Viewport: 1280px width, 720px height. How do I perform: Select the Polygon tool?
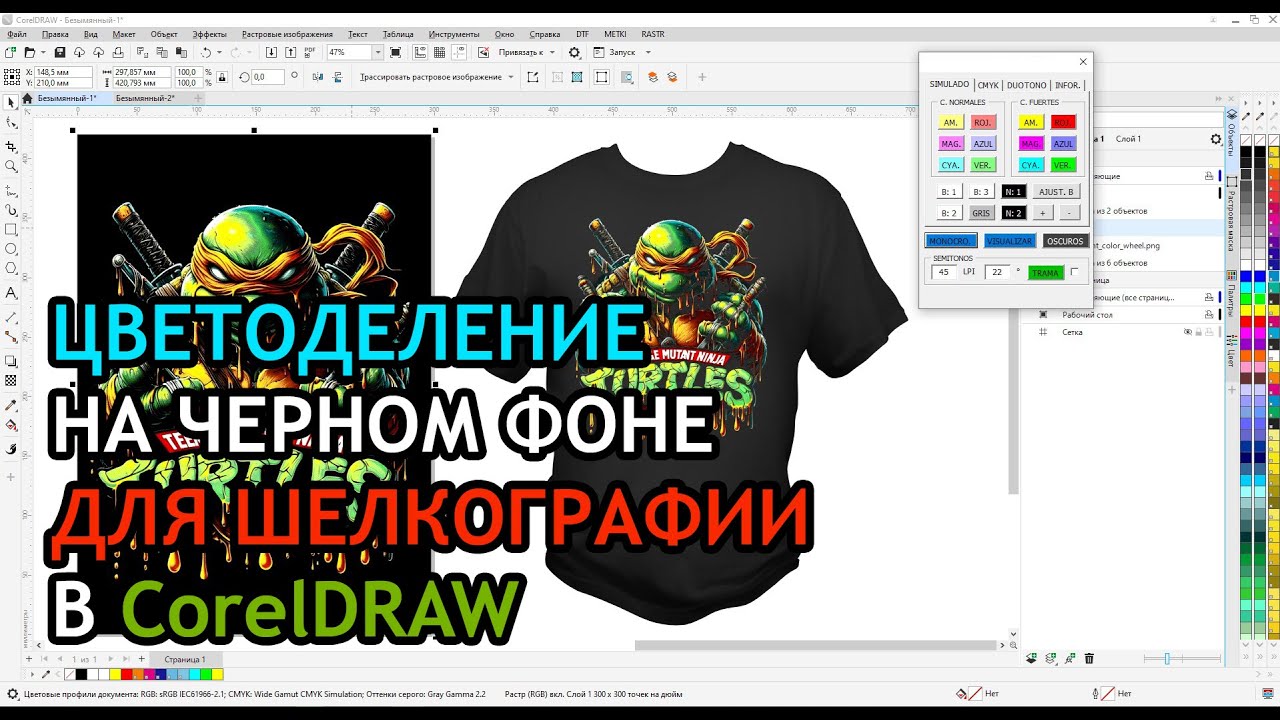11,268
